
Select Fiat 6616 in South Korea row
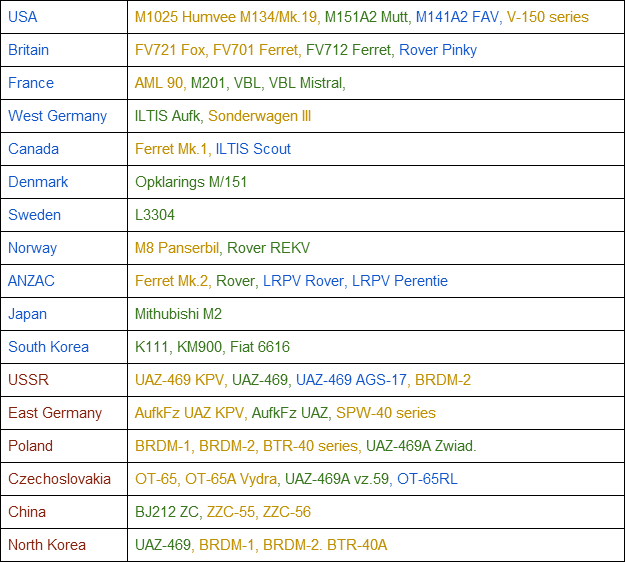pyautogui.click(x=260, y=347)
